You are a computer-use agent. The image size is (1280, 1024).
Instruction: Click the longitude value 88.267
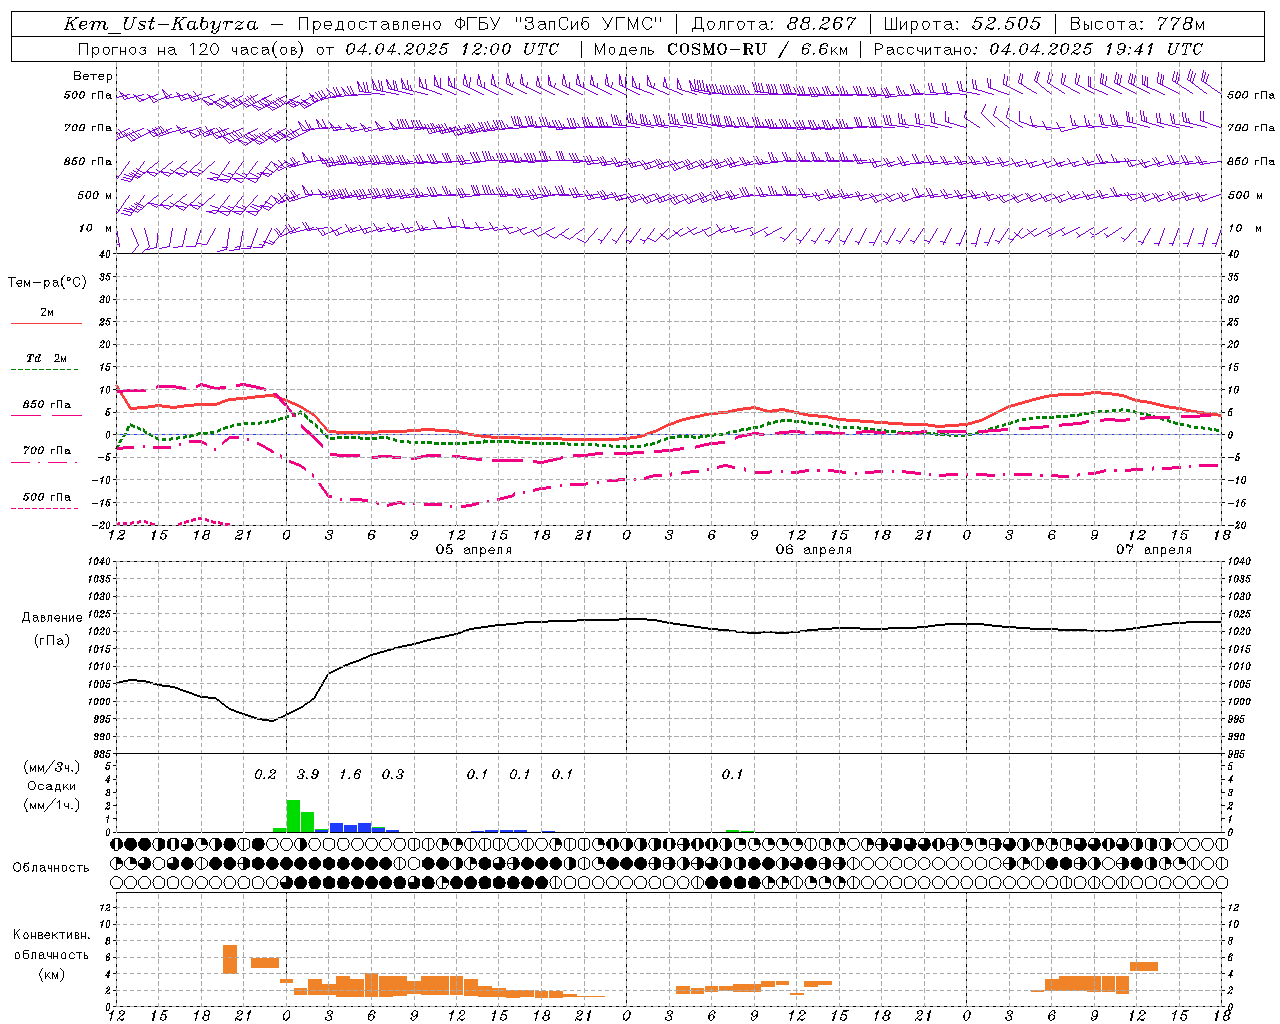click(823, 24)
